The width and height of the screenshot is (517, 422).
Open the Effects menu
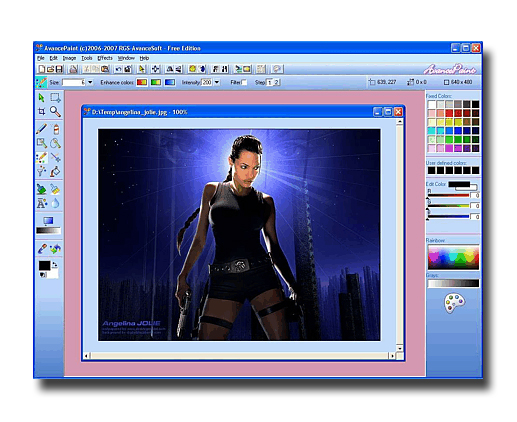pos(105,58)
